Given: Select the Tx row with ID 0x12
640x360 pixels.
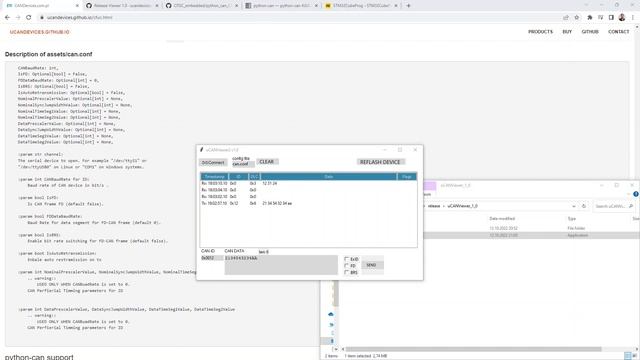Looking at the screenshot, I should coord(309,203).
